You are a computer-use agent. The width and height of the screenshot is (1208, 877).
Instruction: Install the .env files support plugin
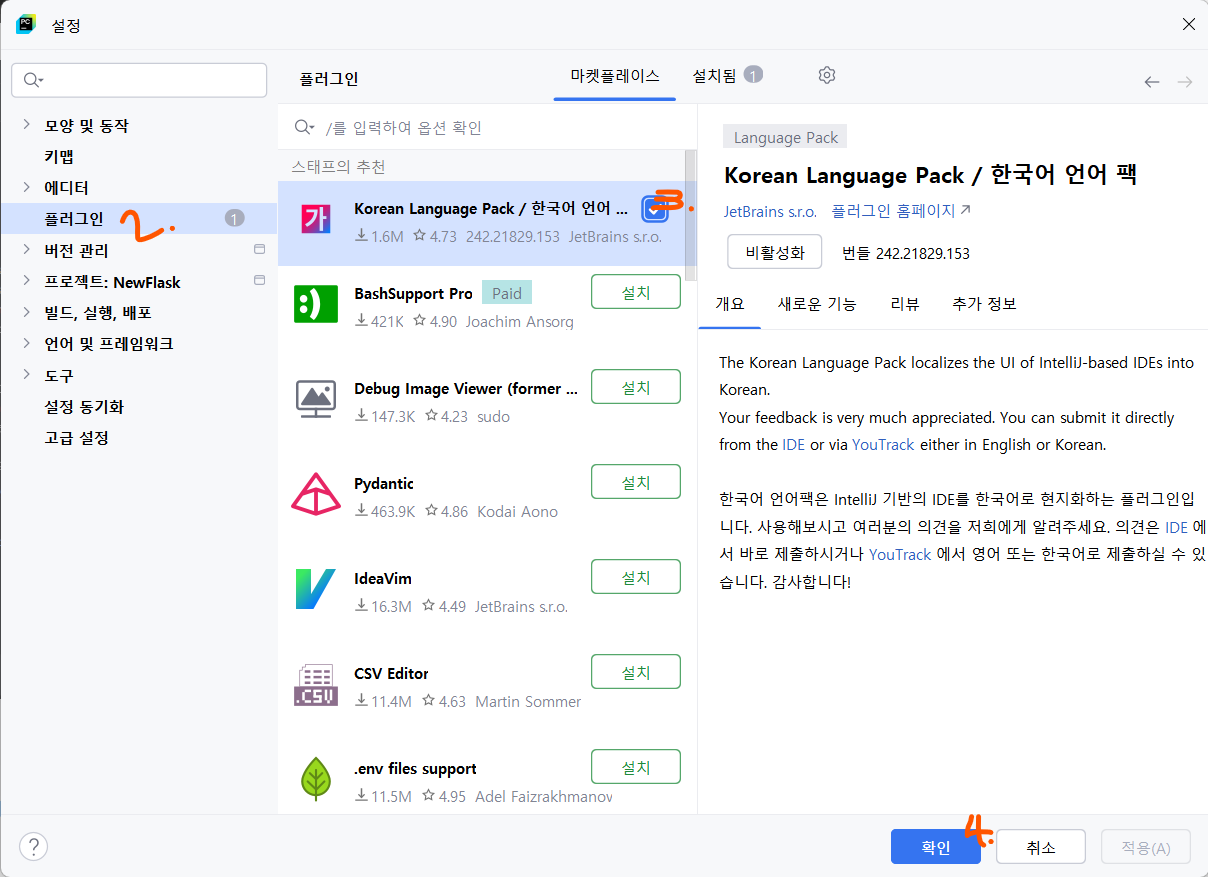pyautogui.click(x=636, y=767)
